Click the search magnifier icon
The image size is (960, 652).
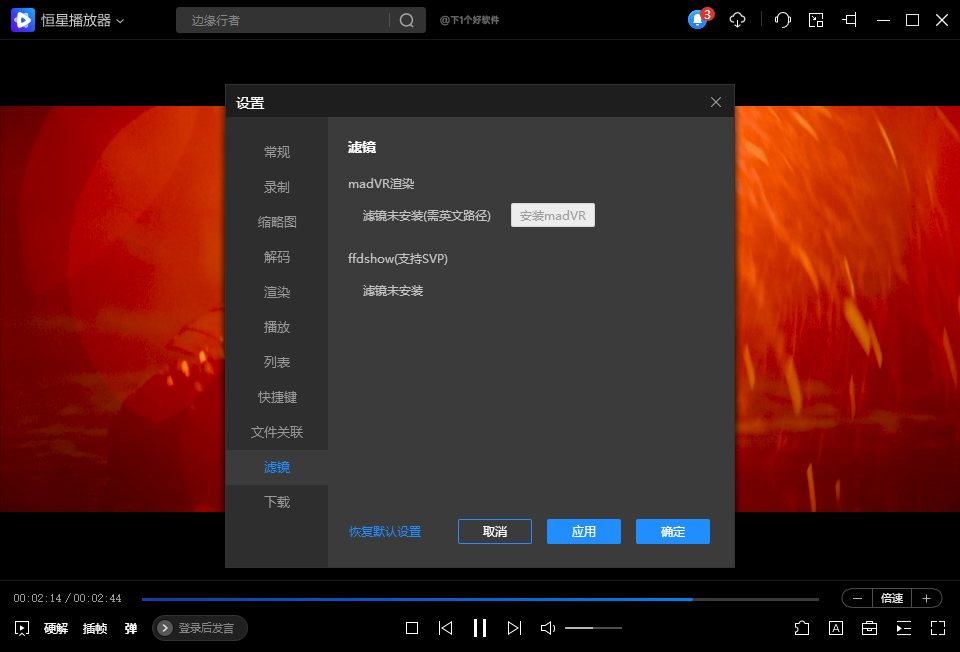tap(407, 20)
